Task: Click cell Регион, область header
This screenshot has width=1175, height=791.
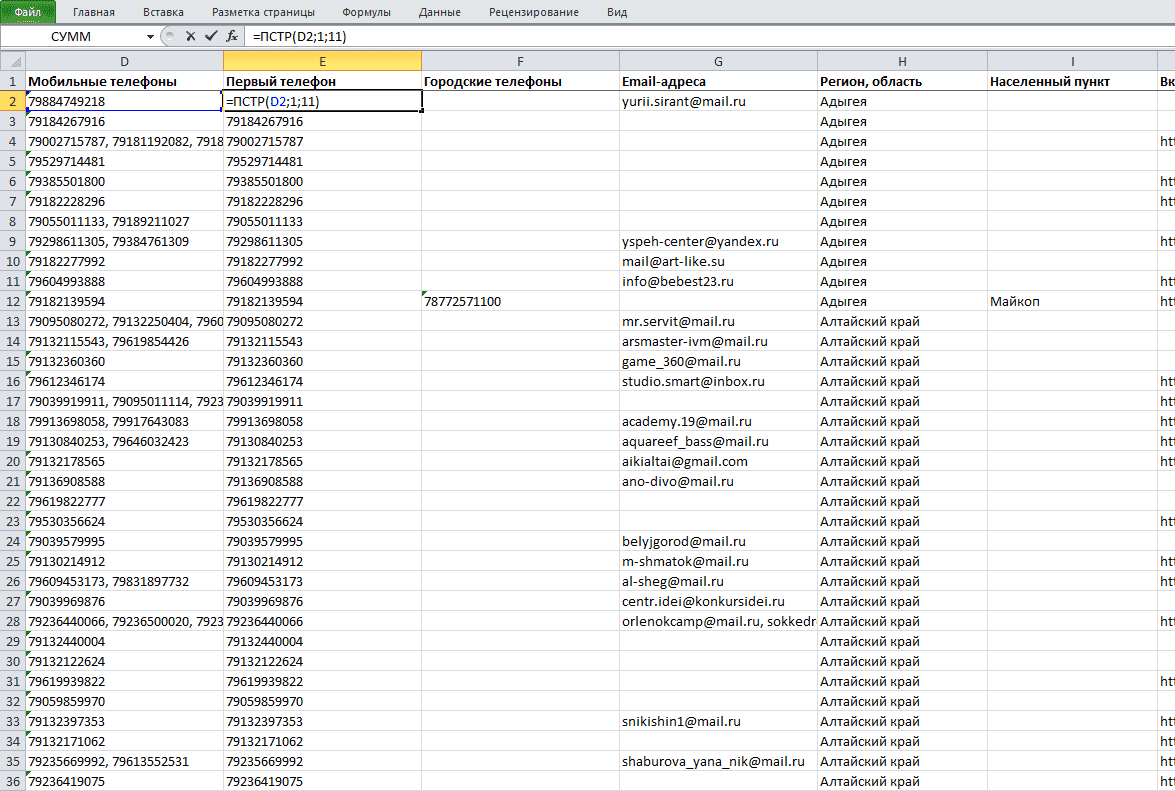Action: [x=902, y=82]
